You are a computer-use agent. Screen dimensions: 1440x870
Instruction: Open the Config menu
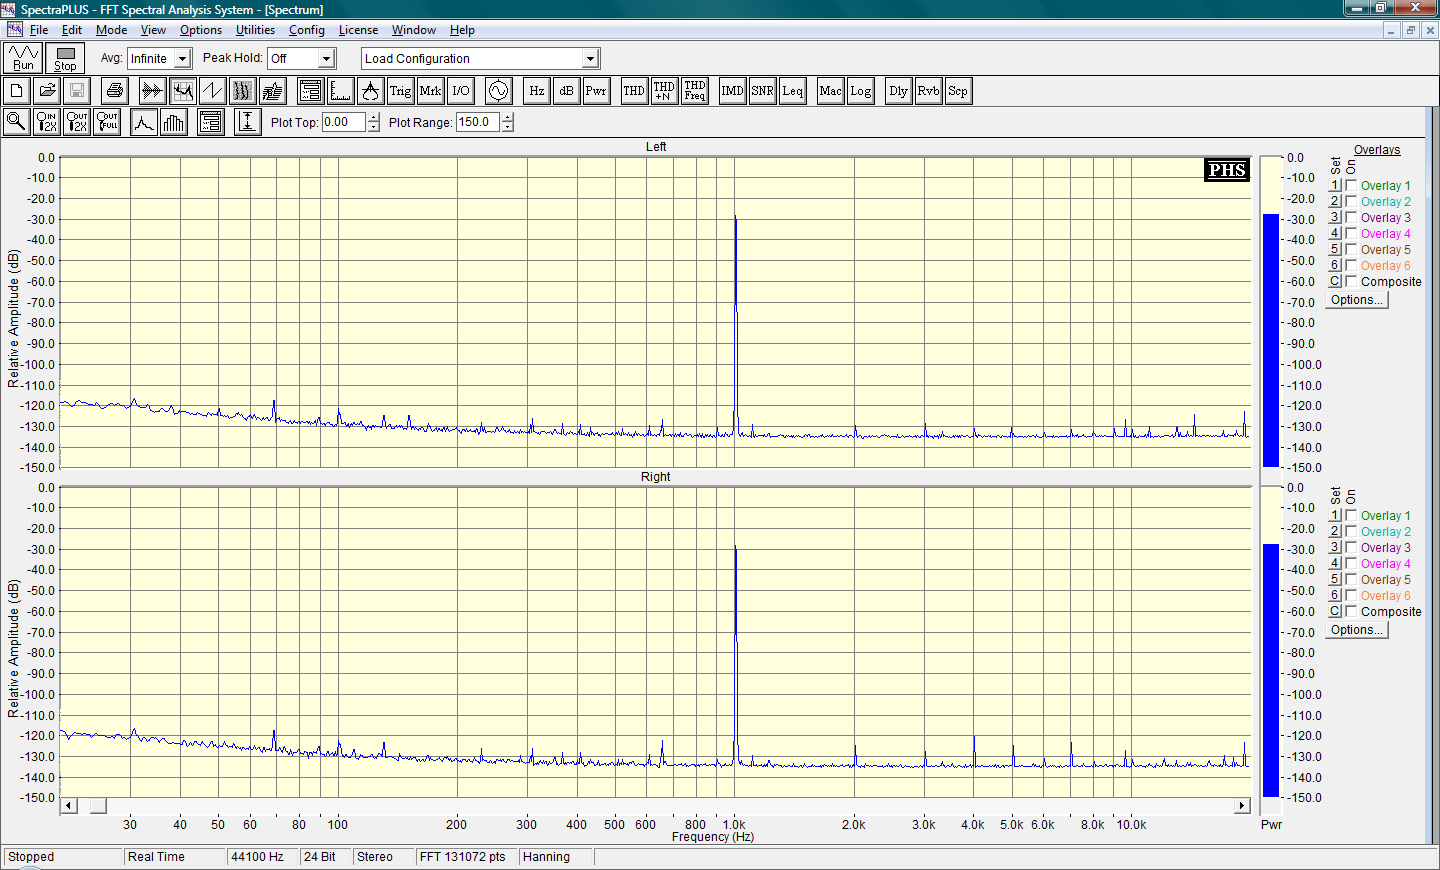[306, 30]
